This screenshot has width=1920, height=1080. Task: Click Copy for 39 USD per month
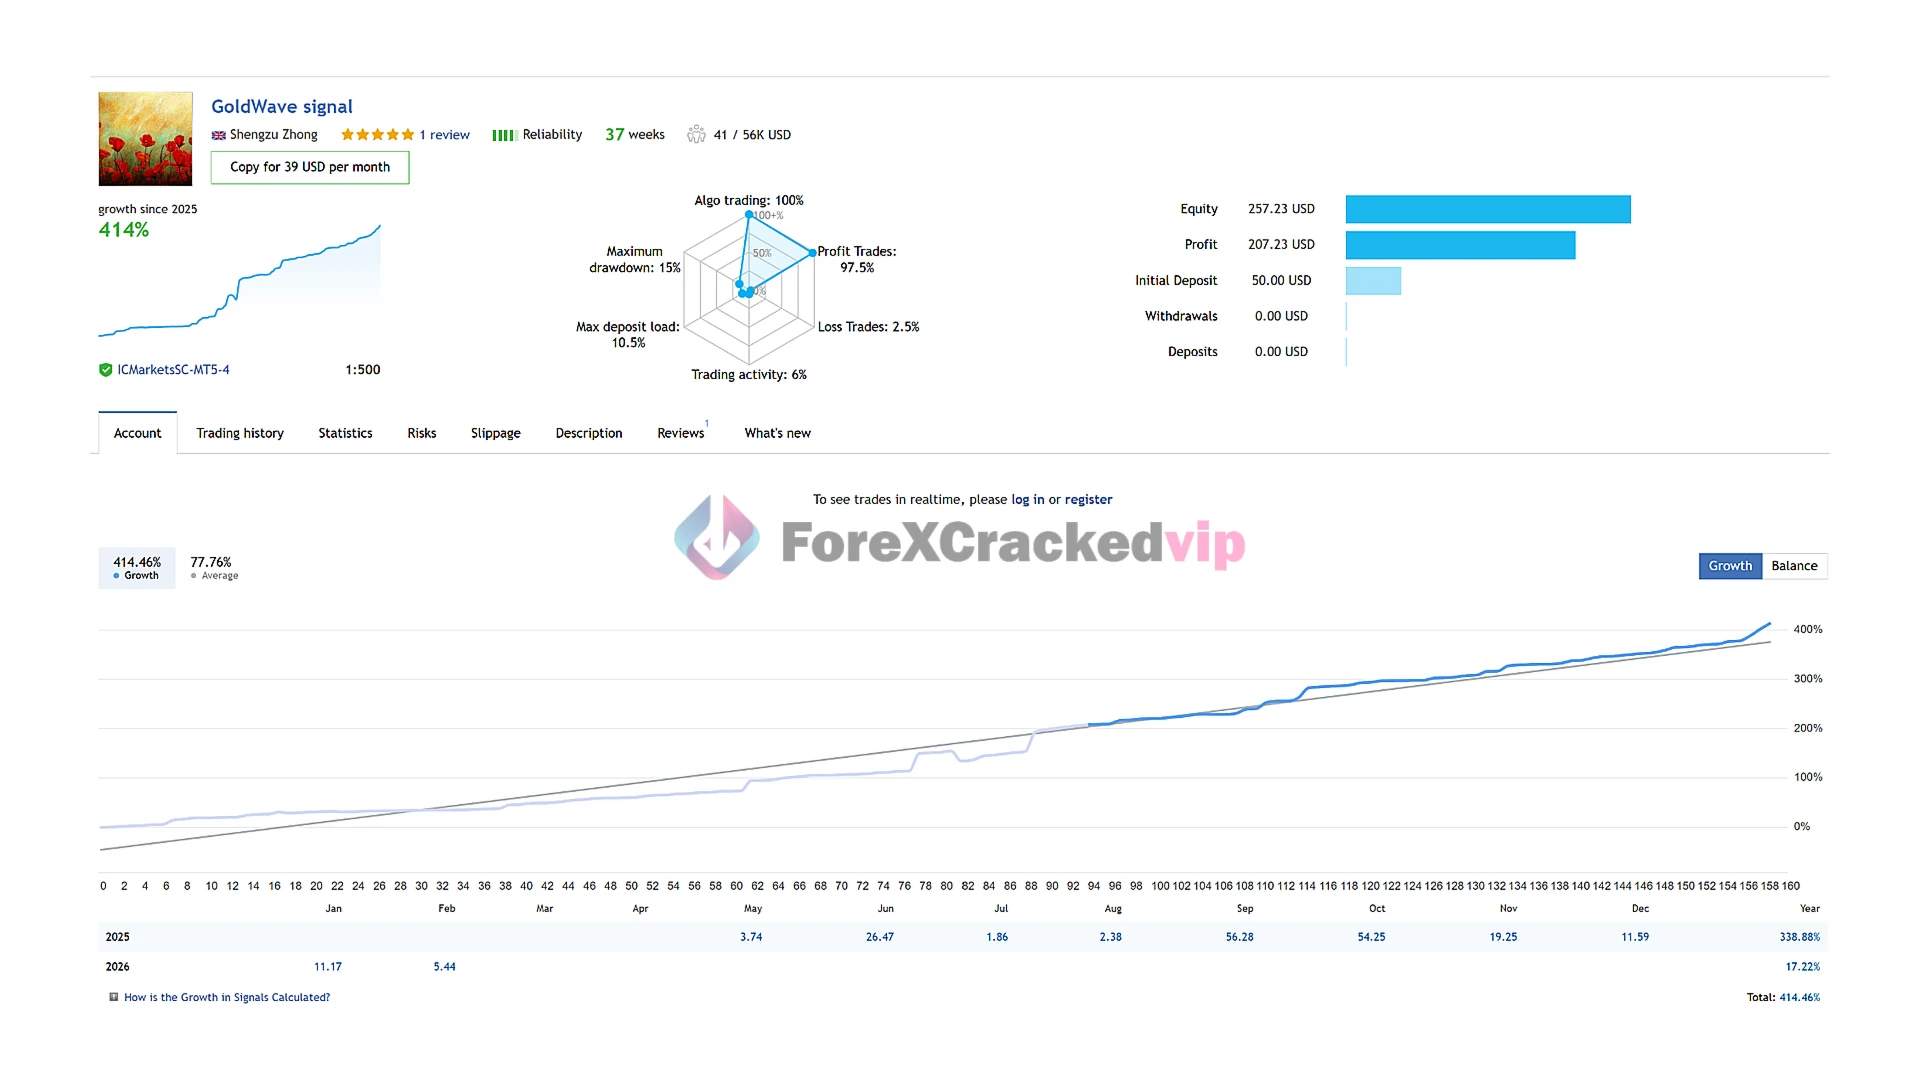[310, 167]
